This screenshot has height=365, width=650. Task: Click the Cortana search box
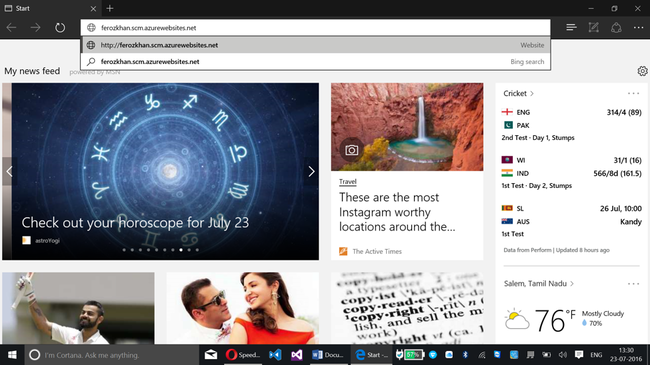[x=112, y=355]
